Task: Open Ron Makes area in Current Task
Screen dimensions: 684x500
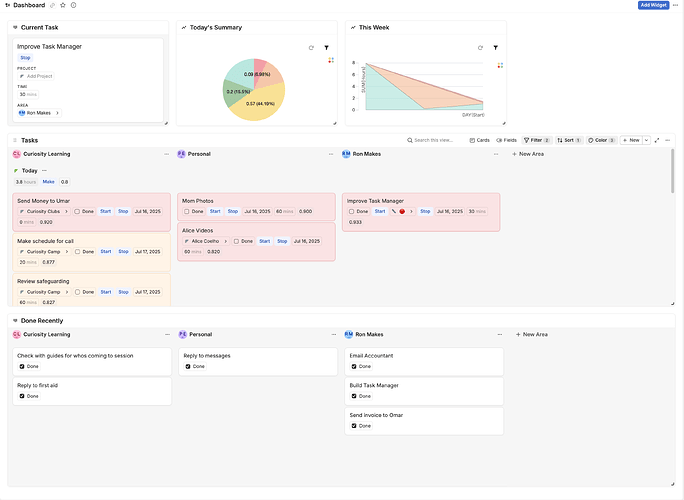Action: coord(39,113)
